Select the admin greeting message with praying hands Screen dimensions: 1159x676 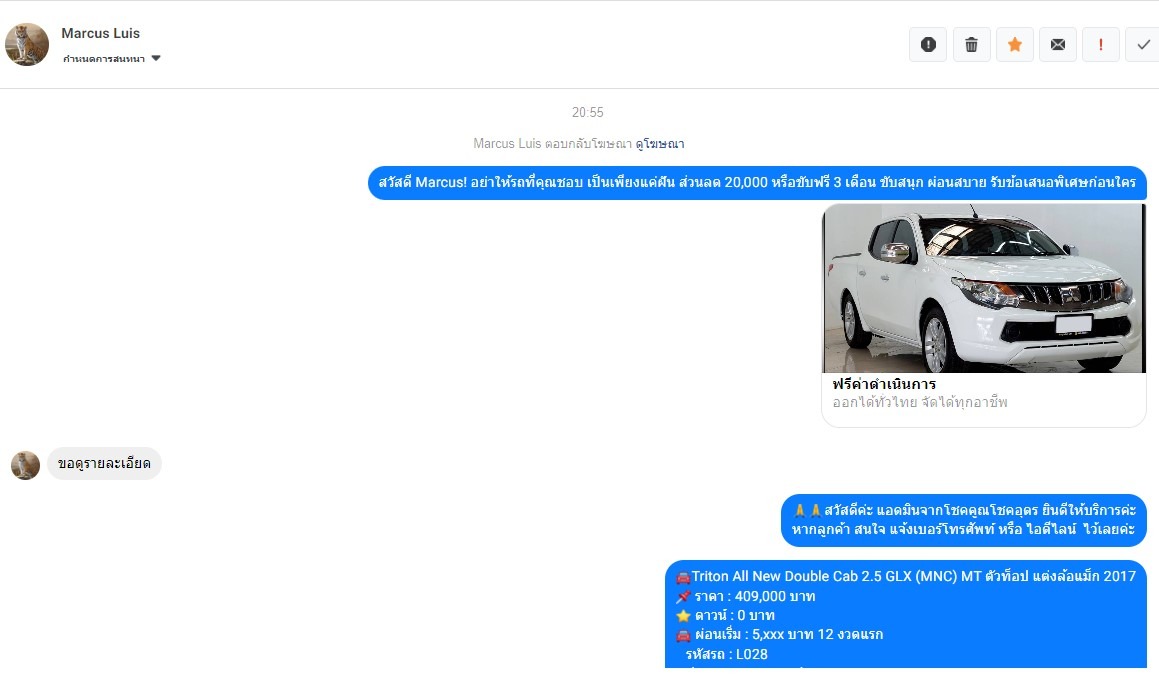(964, 520)
